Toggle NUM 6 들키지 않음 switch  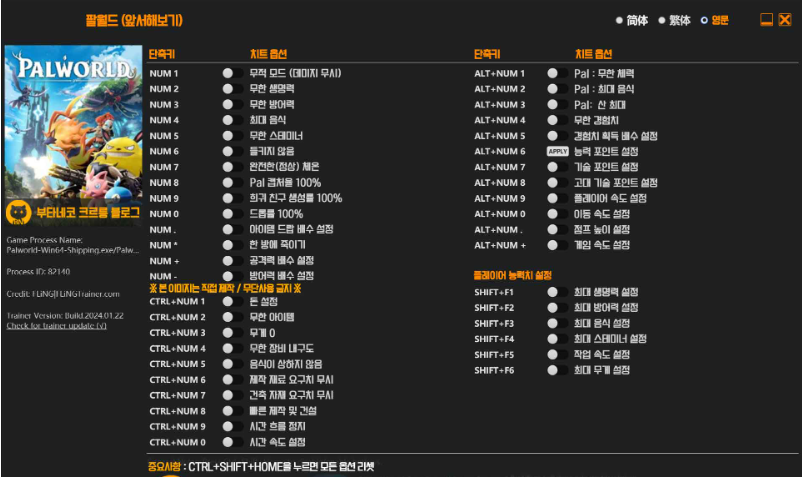(233, 151)
